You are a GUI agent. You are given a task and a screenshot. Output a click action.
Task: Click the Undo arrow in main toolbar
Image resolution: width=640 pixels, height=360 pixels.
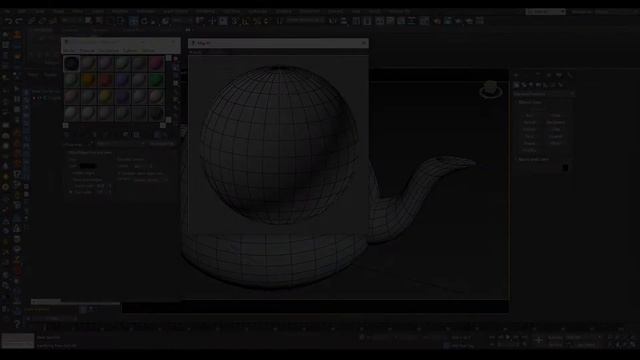pos(9,20)
